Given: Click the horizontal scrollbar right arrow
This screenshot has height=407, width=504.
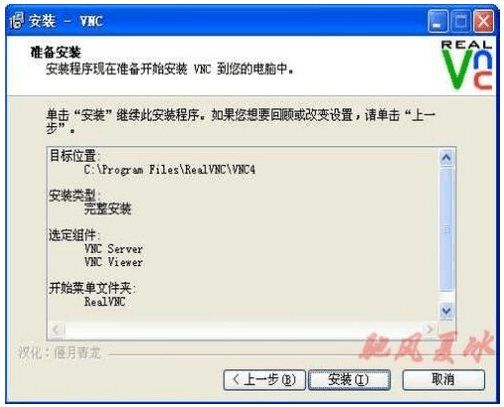Looking at the screenshot, I should (x=430, y=329).
